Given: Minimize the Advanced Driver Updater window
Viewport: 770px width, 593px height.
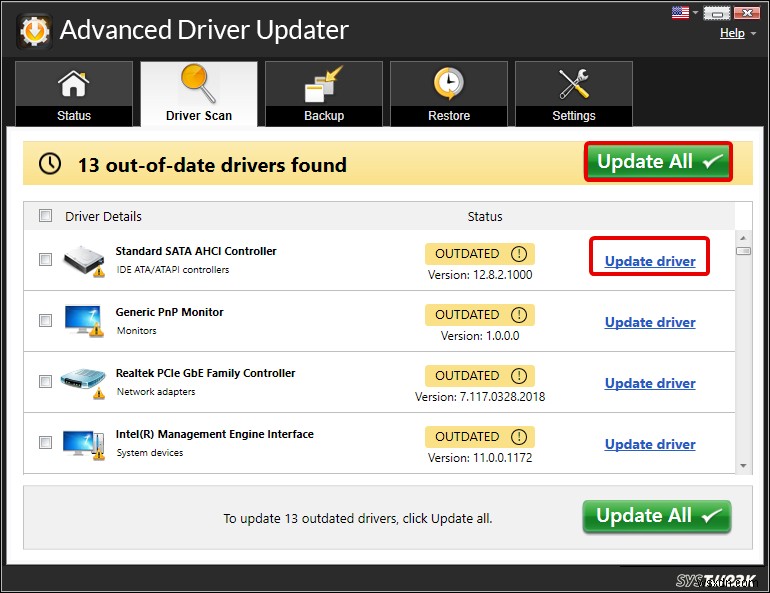Looking at the screenshot, I should pos(717,13).
